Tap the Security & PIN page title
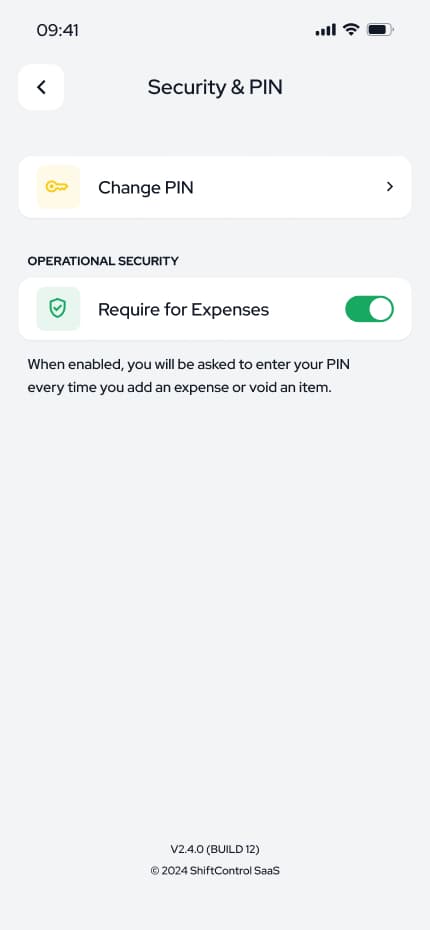This screenshot has height=930, width=430. tap(215, 87)
